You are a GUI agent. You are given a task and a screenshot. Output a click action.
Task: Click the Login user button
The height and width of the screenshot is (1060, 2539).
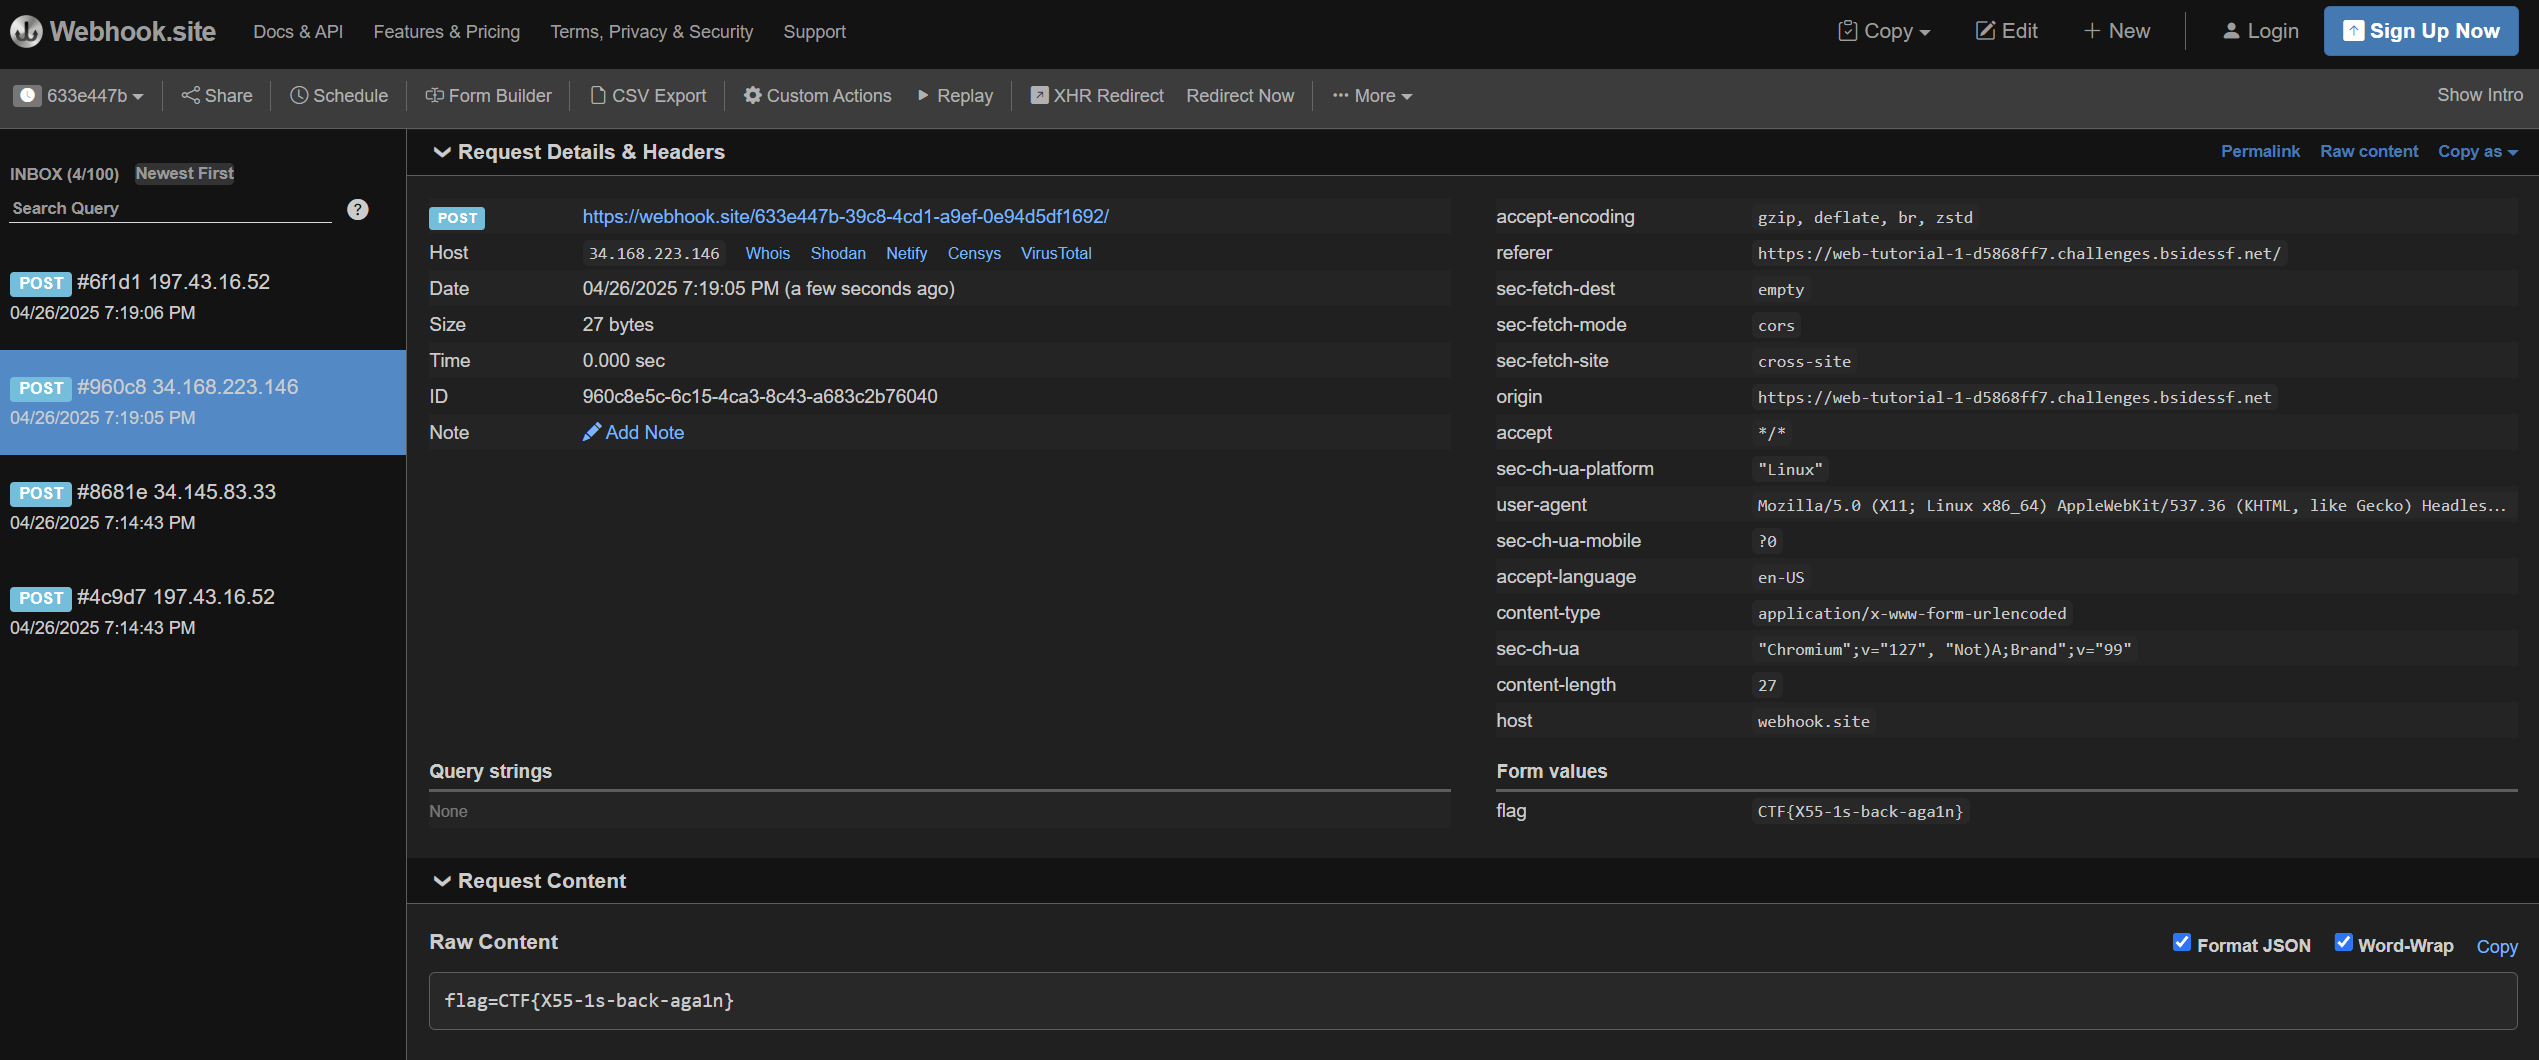pyautogui.click(x=2260, y=31)
